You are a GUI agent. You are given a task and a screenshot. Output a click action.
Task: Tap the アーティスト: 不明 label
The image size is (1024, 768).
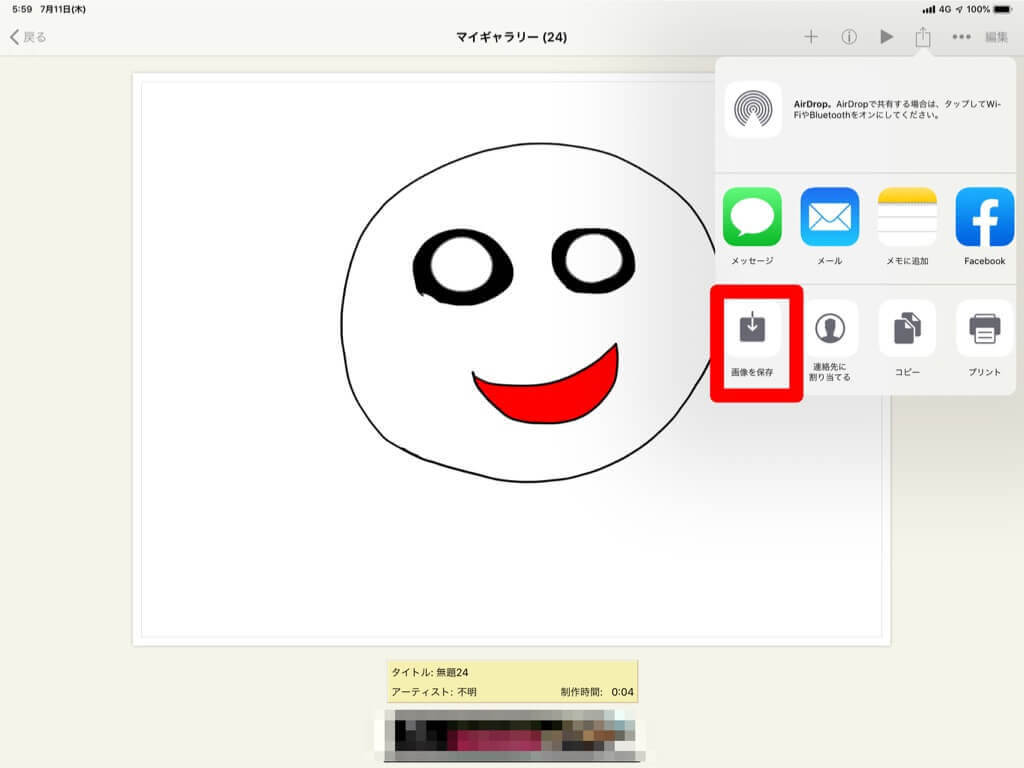434,692
